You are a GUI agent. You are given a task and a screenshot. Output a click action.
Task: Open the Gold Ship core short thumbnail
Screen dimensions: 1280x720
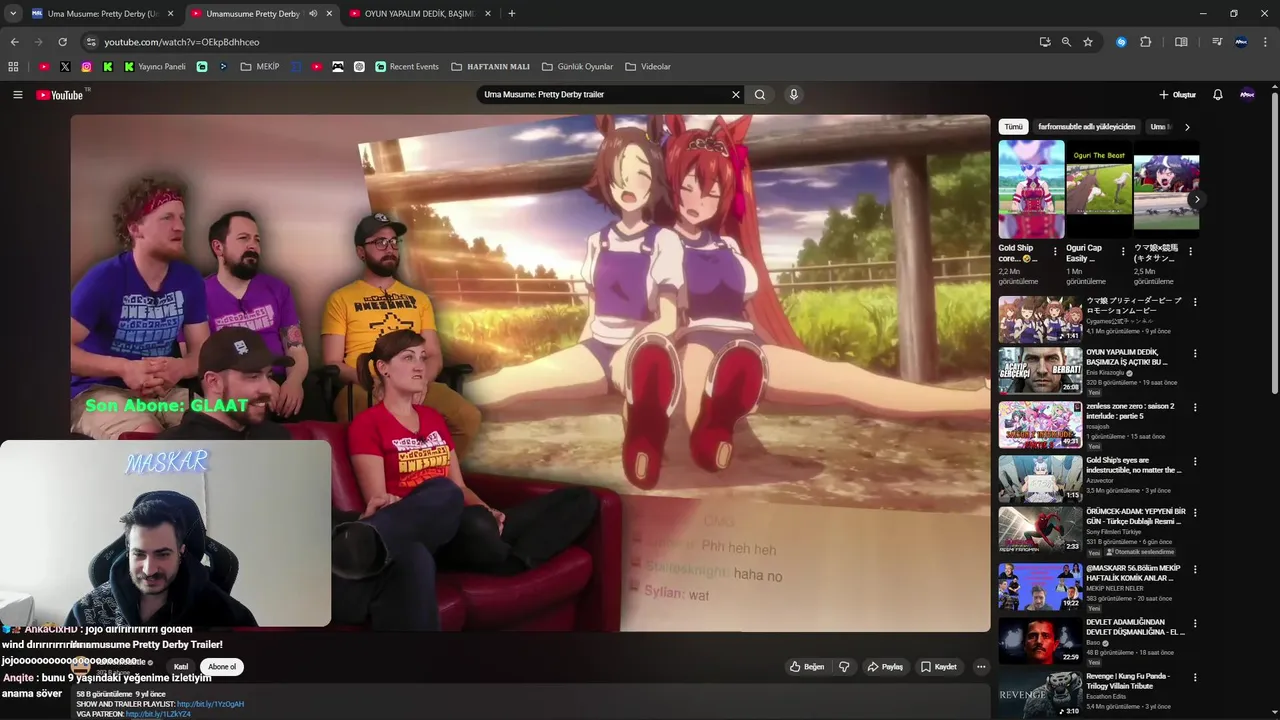(1031, 189)
